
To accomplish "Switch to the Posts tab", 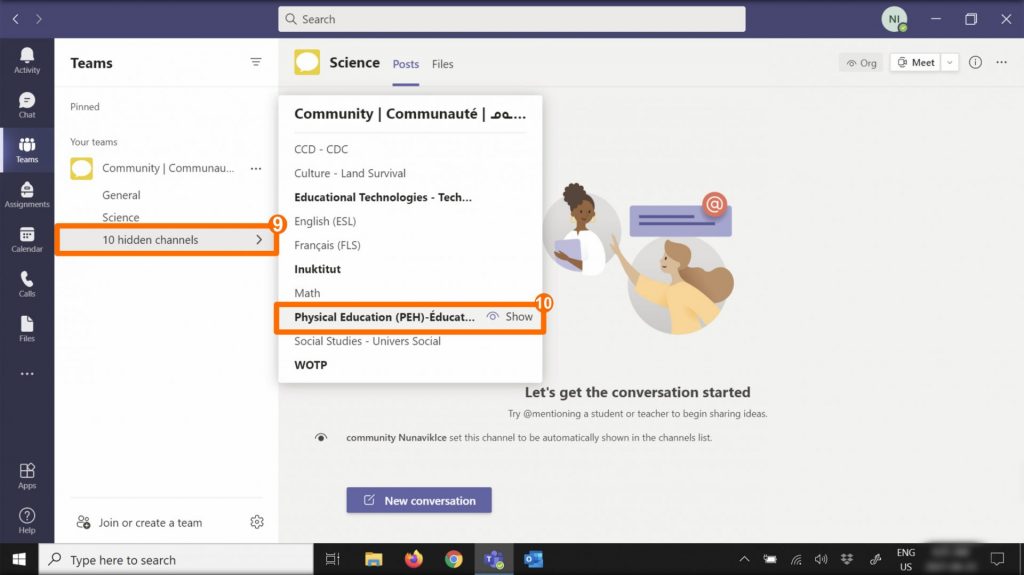I will (406, 64).
